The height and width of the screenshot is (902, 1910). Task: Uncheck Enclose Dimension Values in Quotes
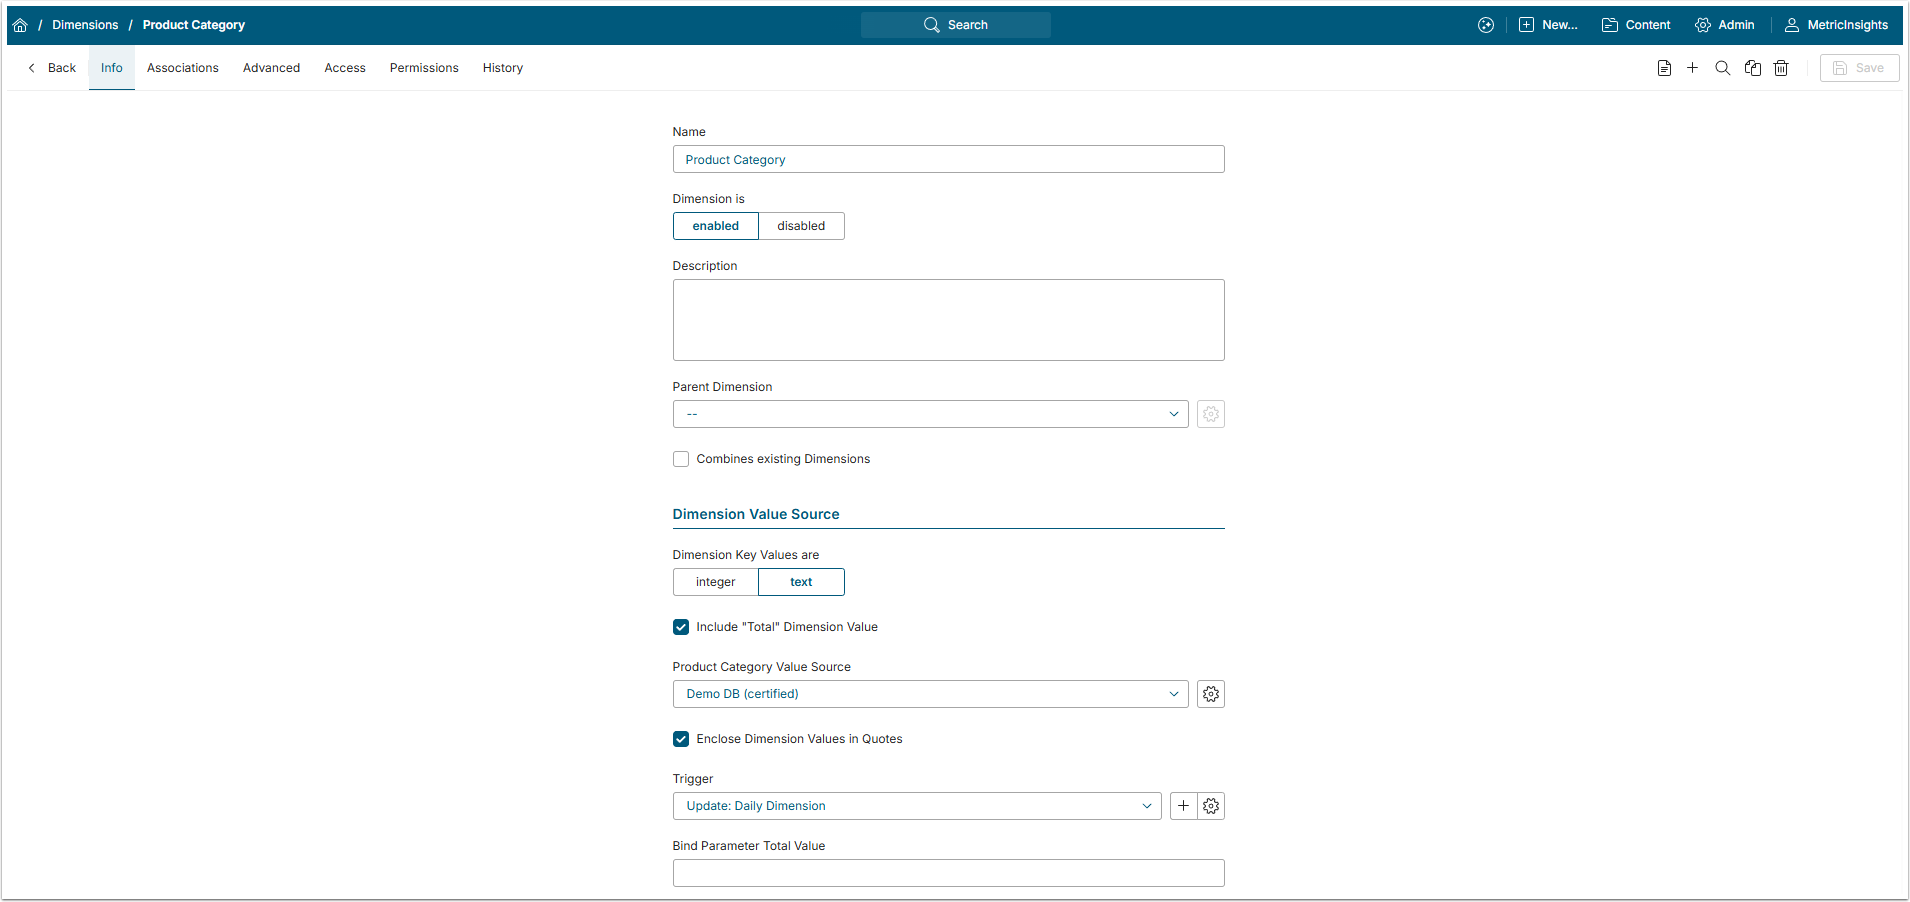tap(681, 739)
